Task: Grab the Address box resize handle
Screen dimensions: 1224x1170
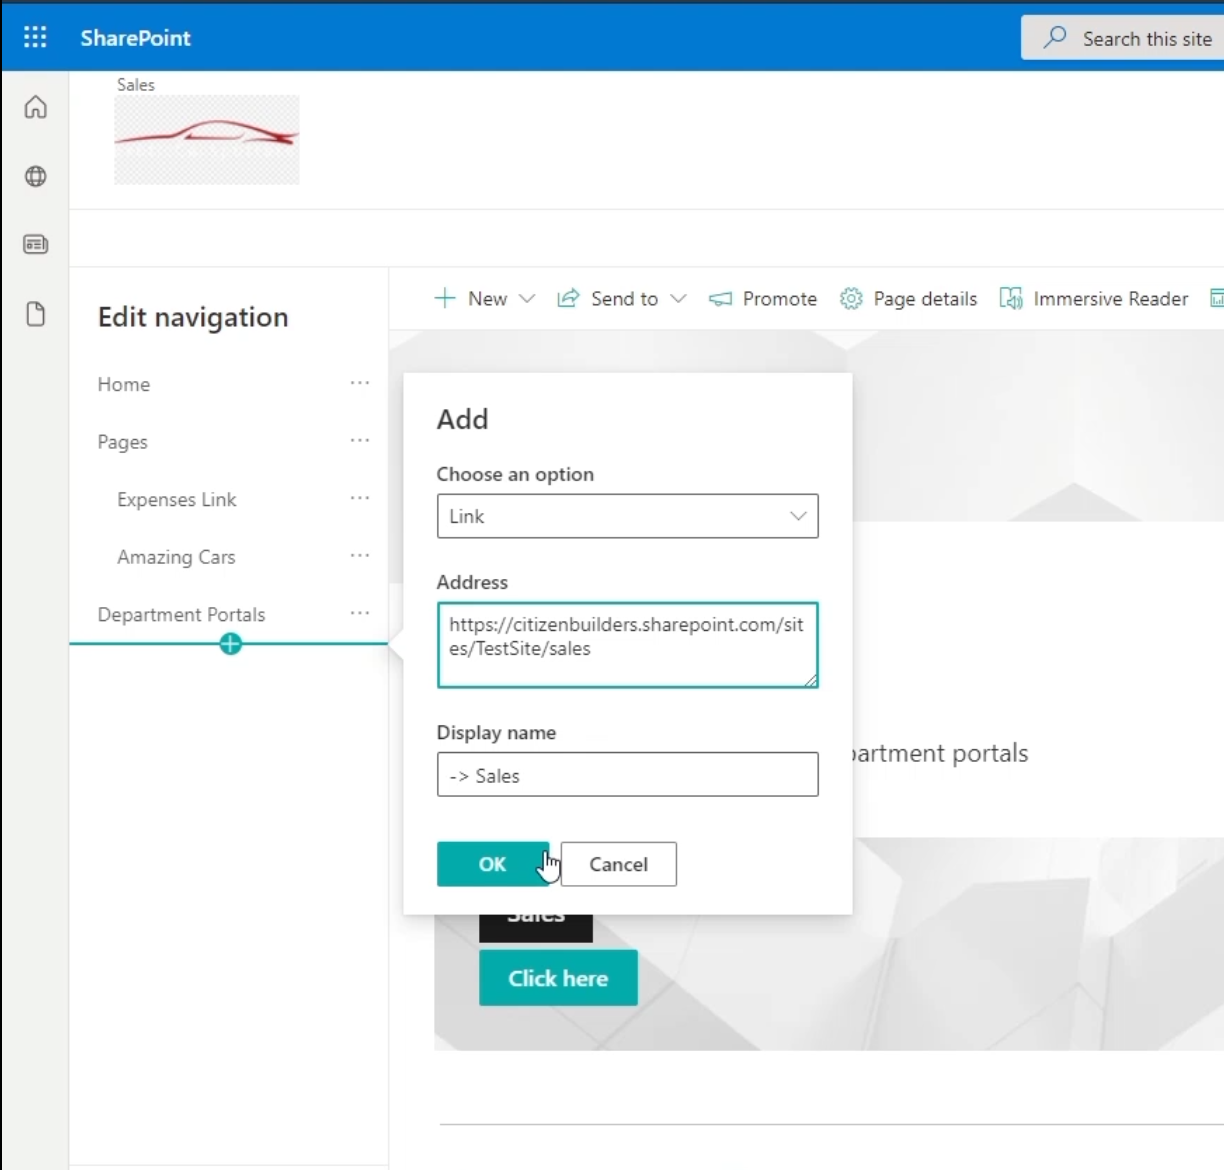Action: pyautogui.click(x=811, y=681)
